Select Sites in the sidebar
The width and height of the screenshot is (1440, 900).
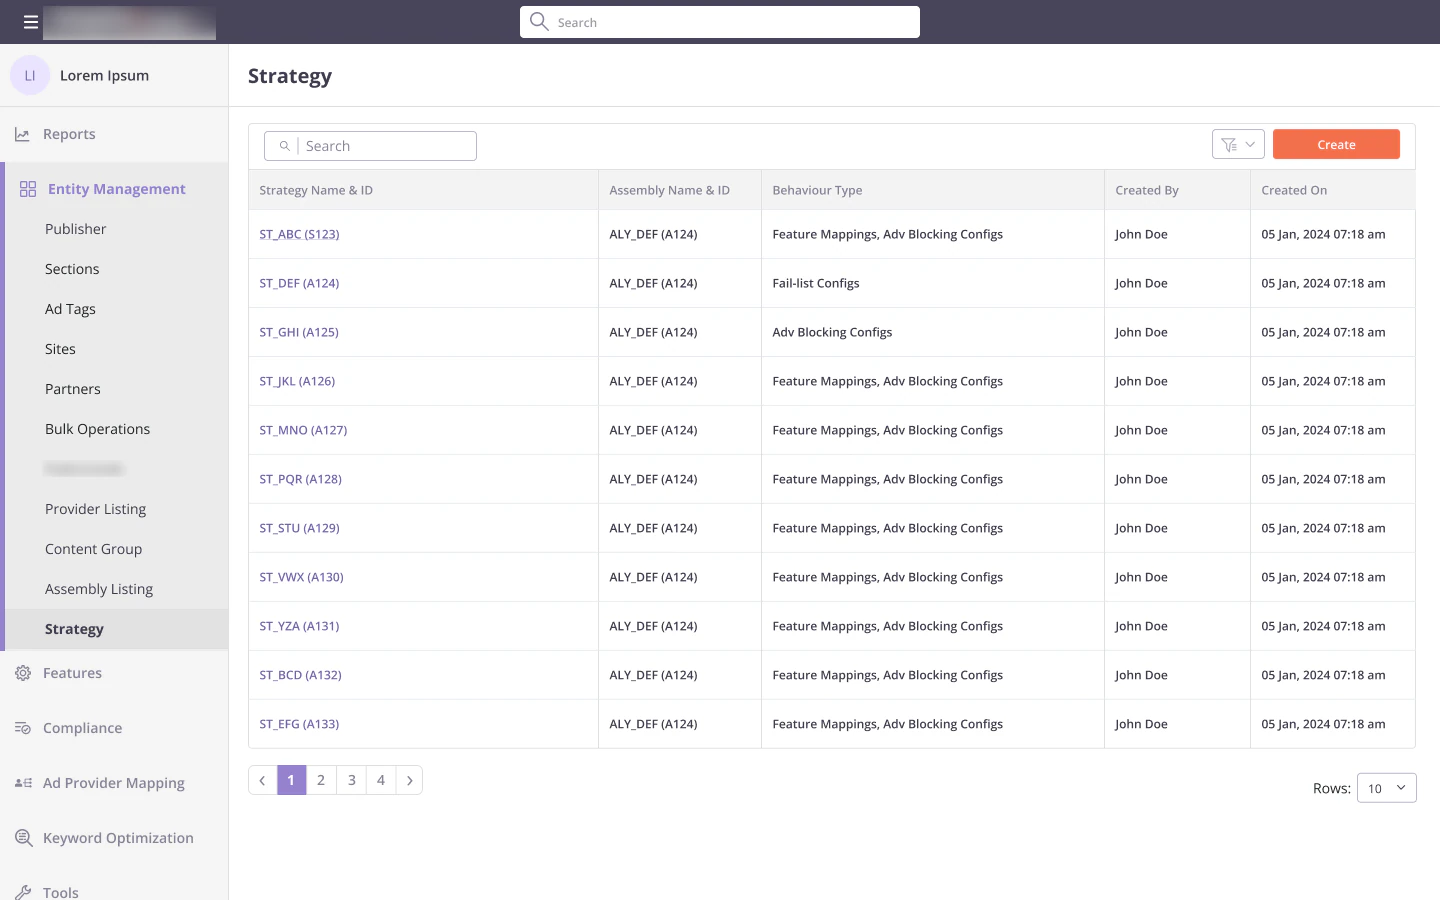click(x=60, y=349)
